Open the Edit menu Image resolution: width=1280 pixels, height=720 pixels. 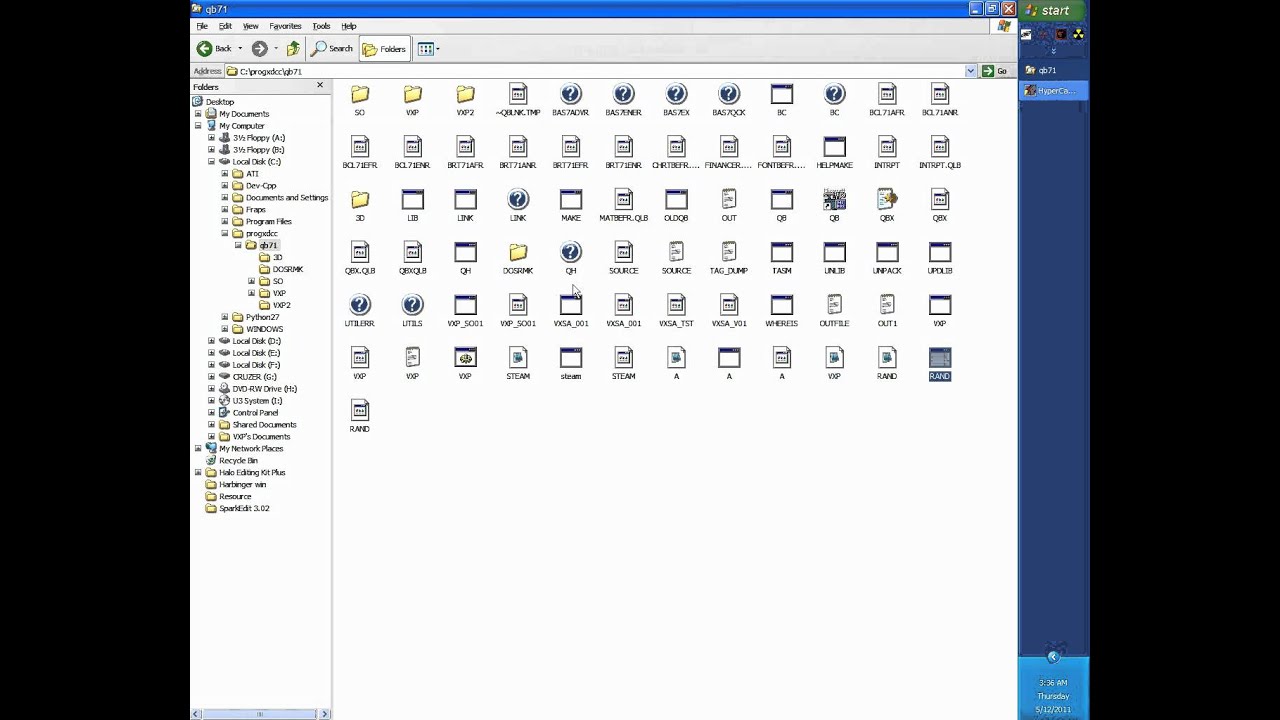(225, 26)
